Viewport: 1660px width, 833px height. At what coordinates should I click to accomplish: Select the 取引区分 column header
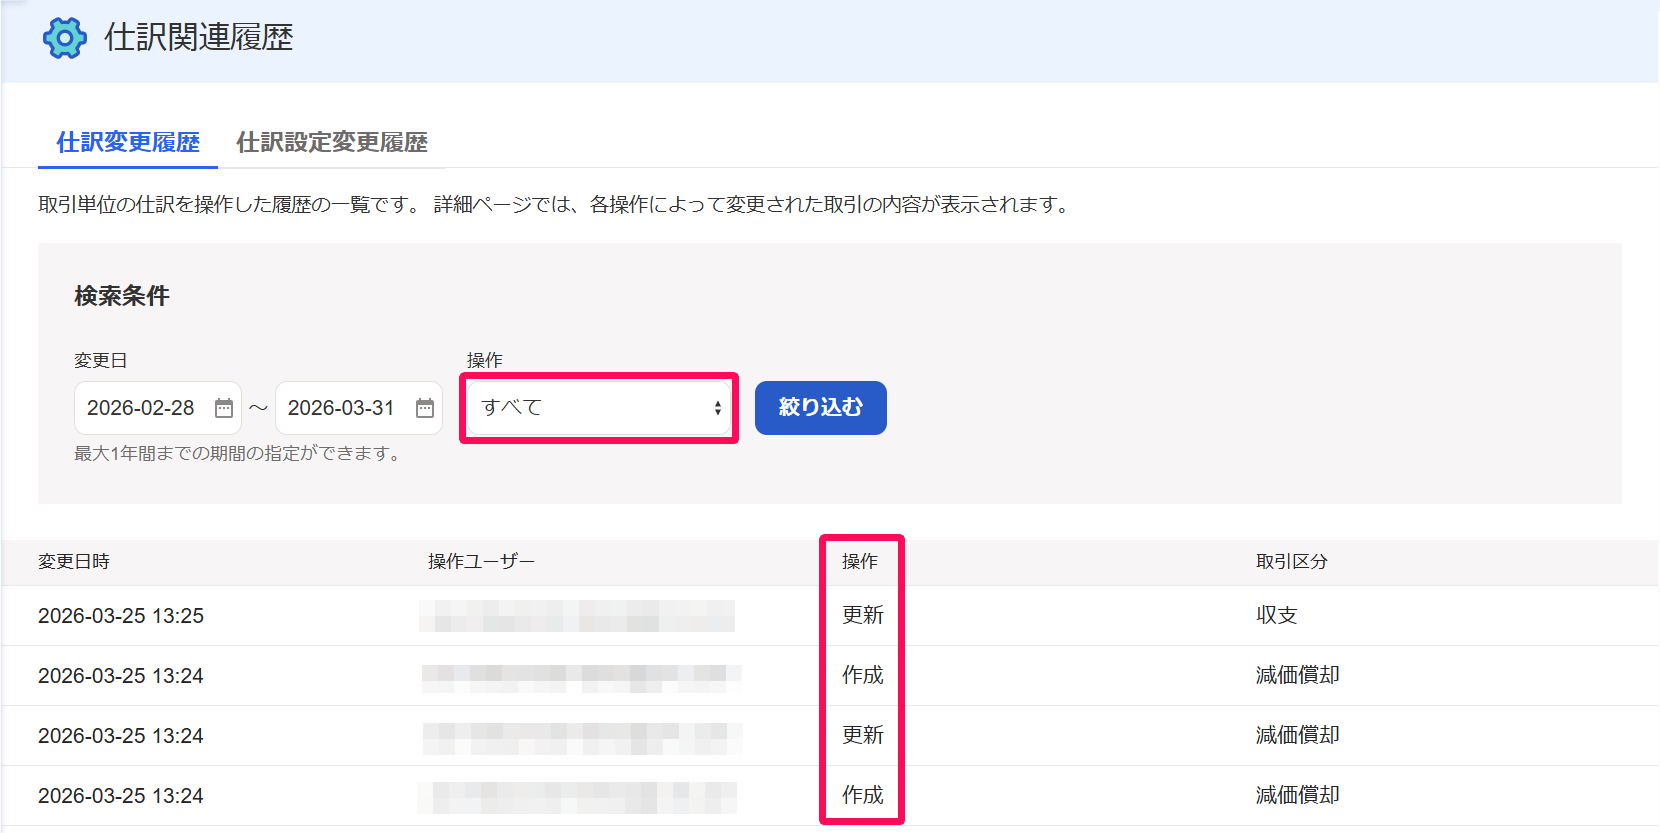(x=1292, y=562)
